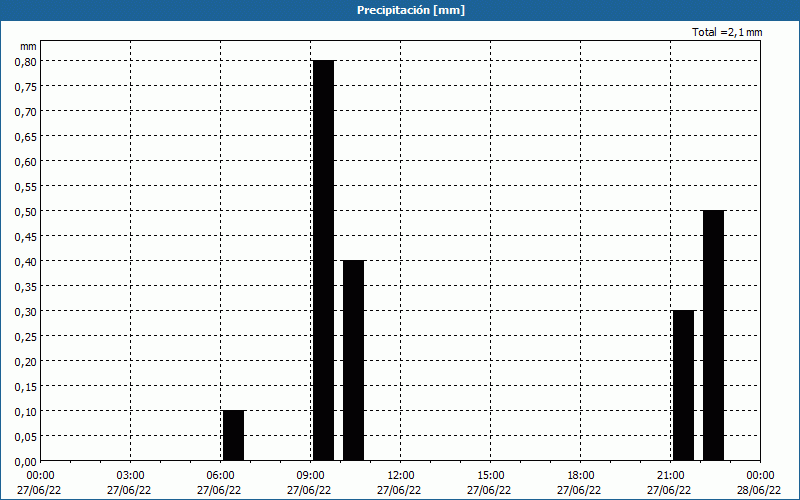Click the 0,35 y-axis label
The image size is (800, 500).
coord(26,286)
